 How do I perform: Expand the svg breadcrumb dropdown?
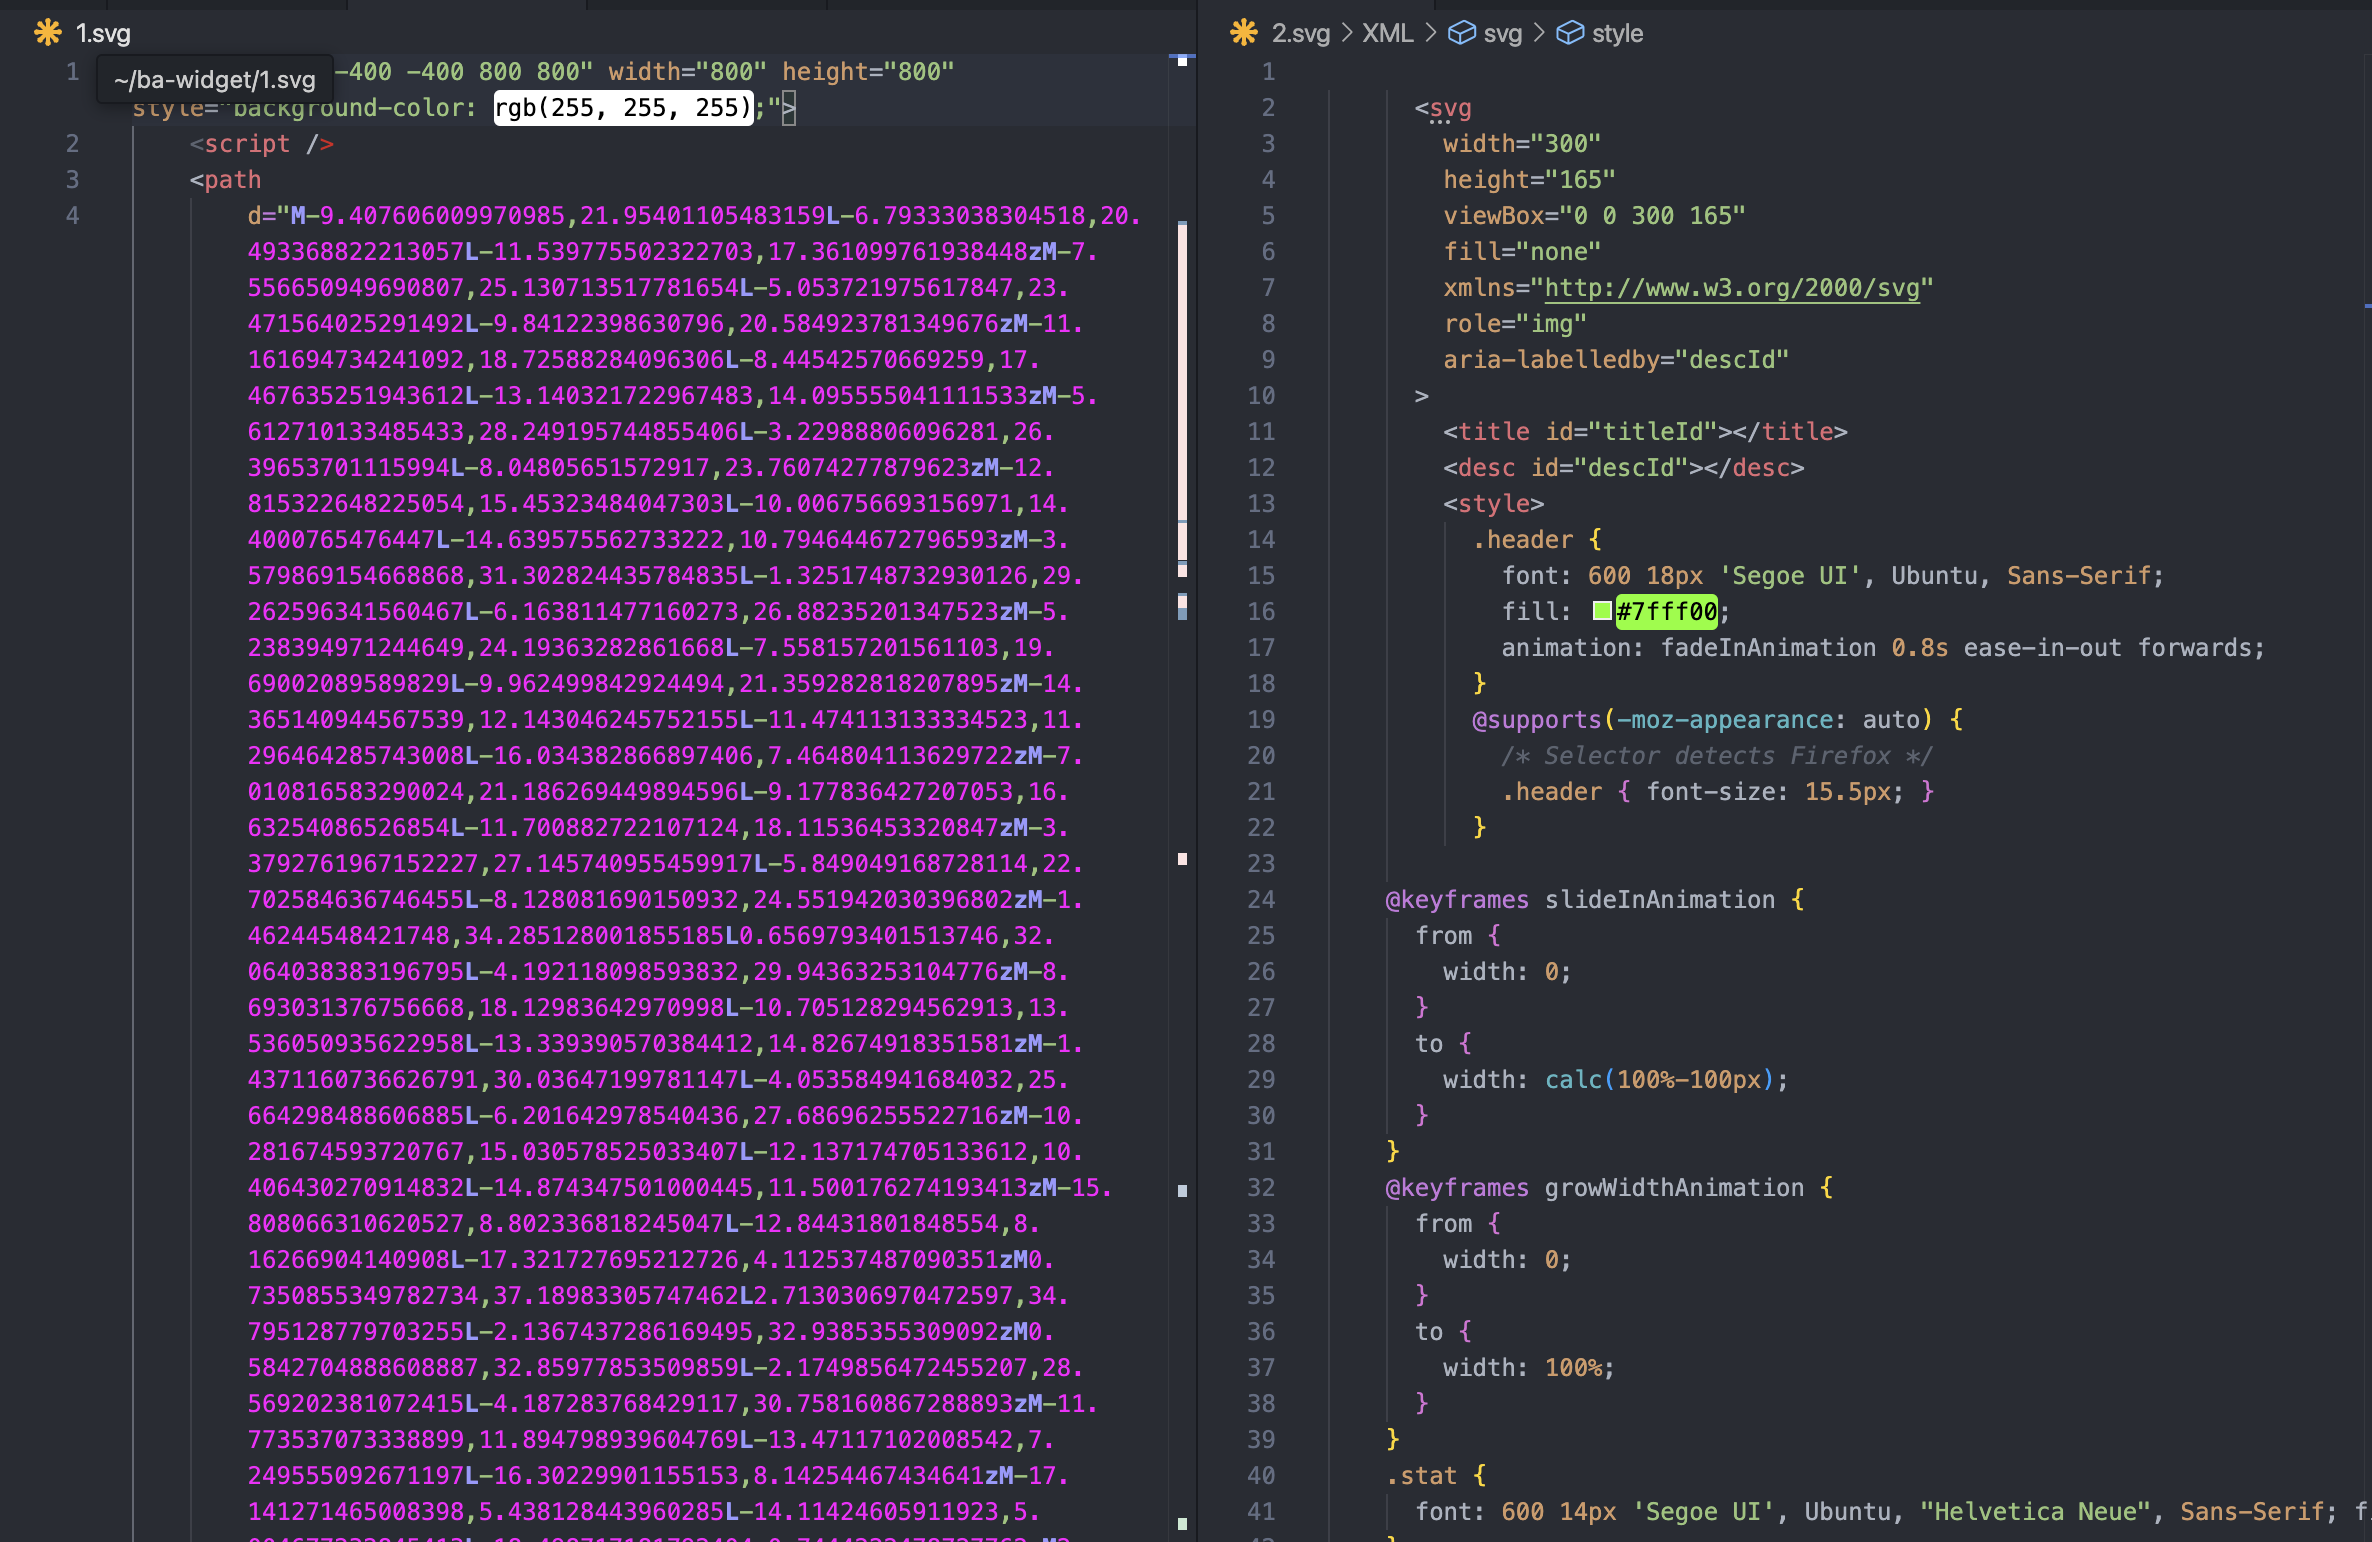1502,33
